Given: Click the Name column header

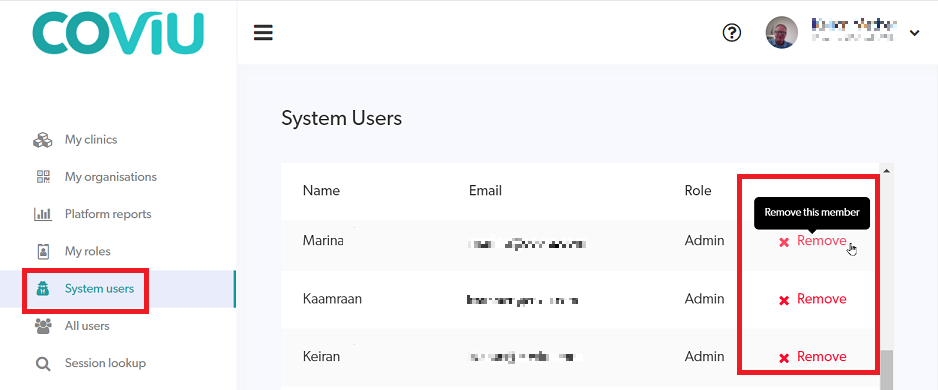Looking at the screenshot, I should click(x=321, y=191).
